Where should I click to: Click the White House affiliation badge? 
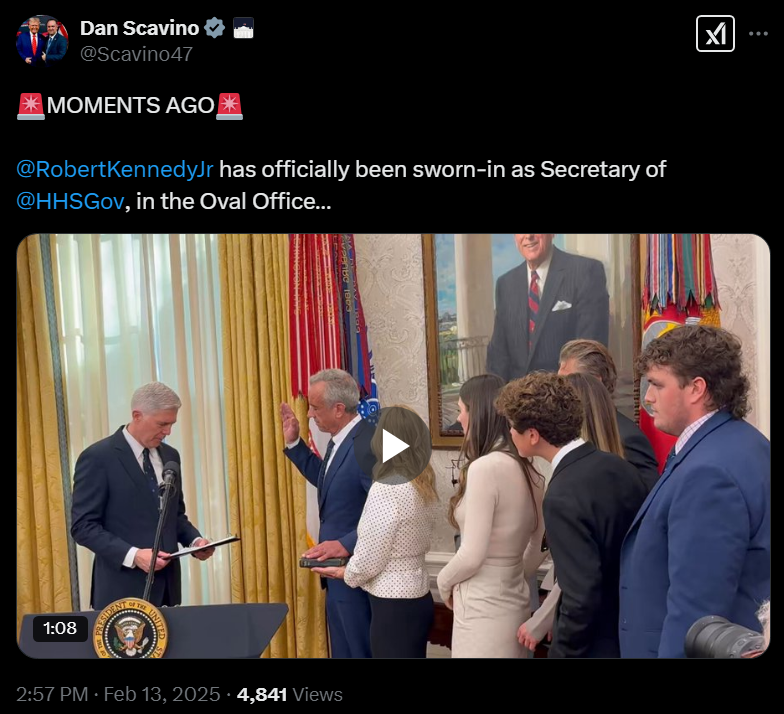[244, 28]
